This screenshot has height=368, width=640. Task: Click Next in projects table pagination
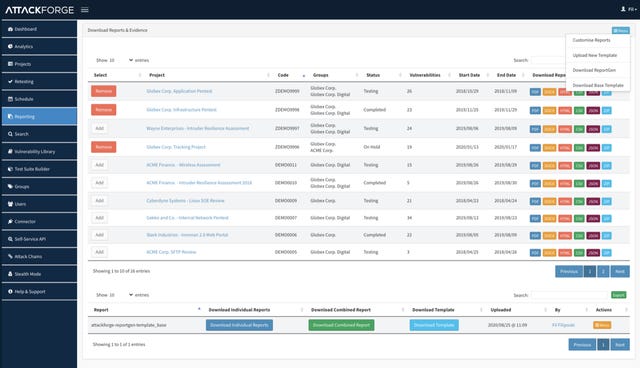point(620,271)
